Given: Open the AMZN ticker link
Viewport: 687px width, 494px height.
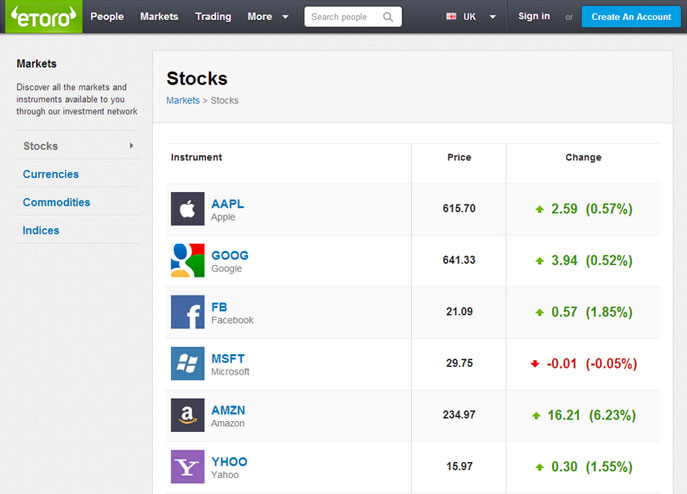Looking at the screenshot, I should tap(228, 410).
